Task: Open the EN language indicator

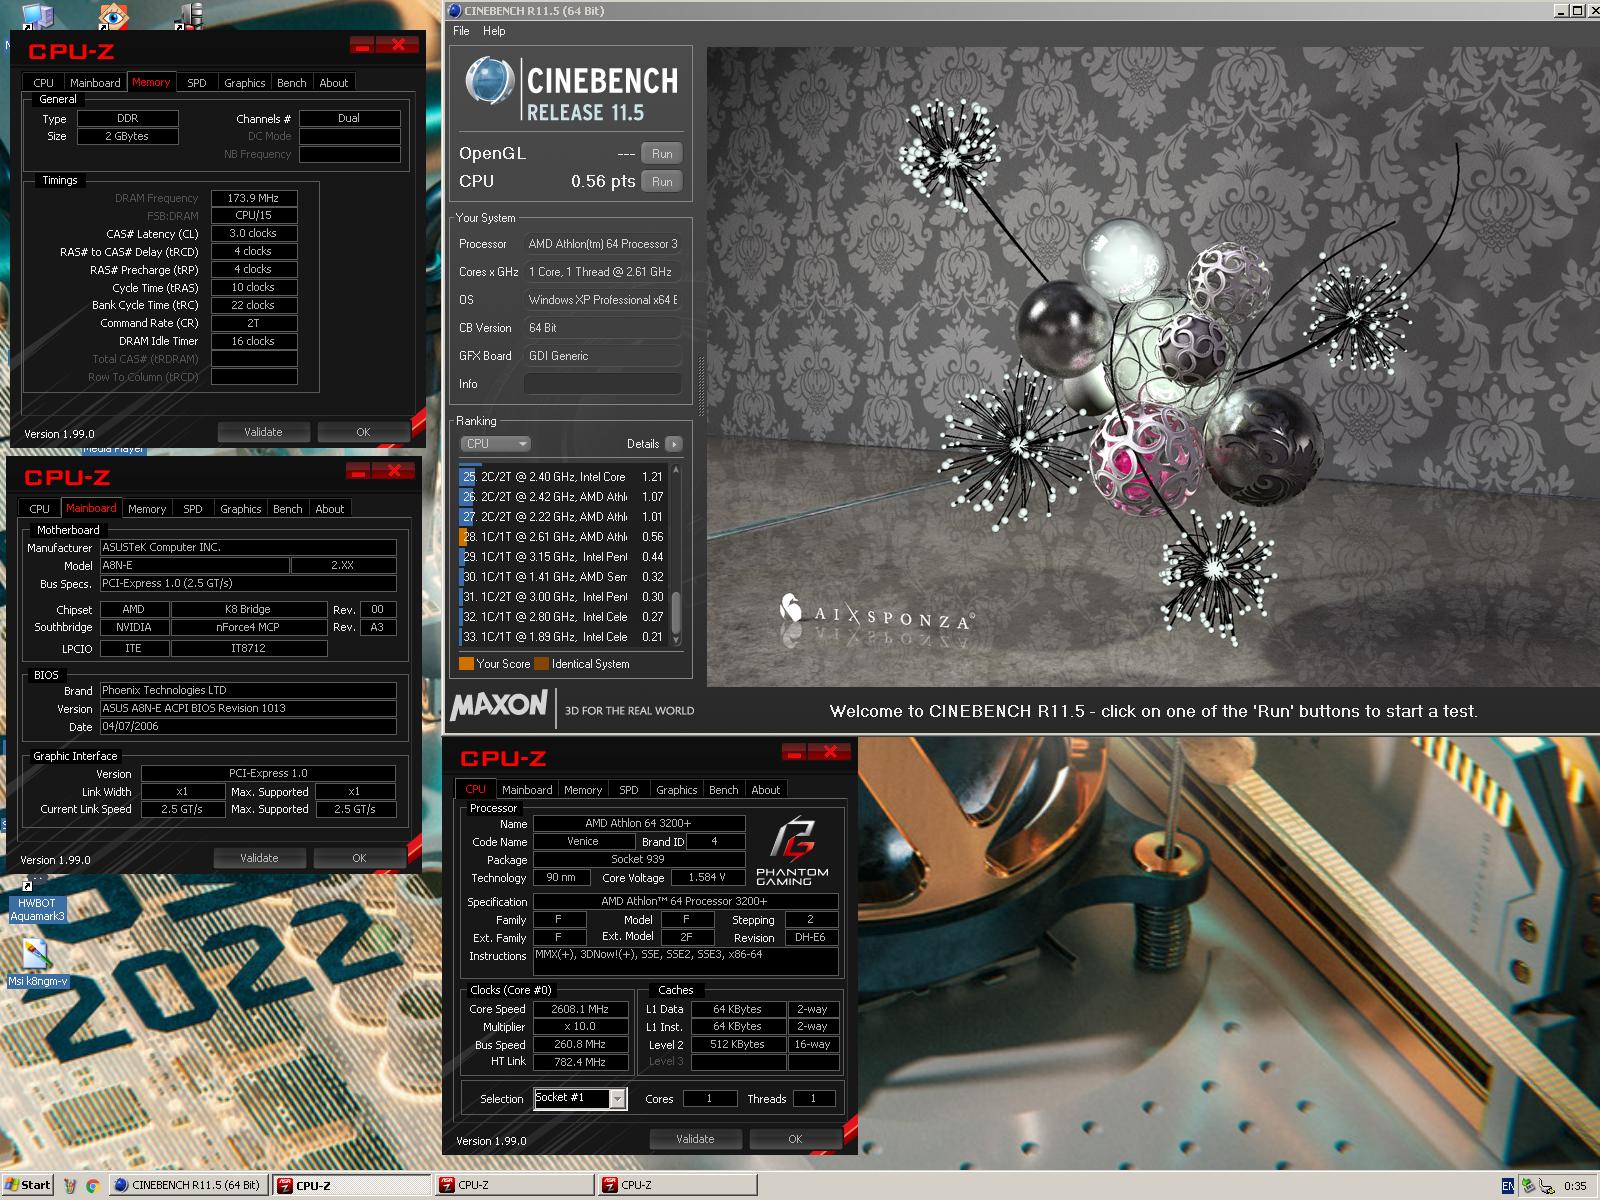Action: pos(1508,1185)
